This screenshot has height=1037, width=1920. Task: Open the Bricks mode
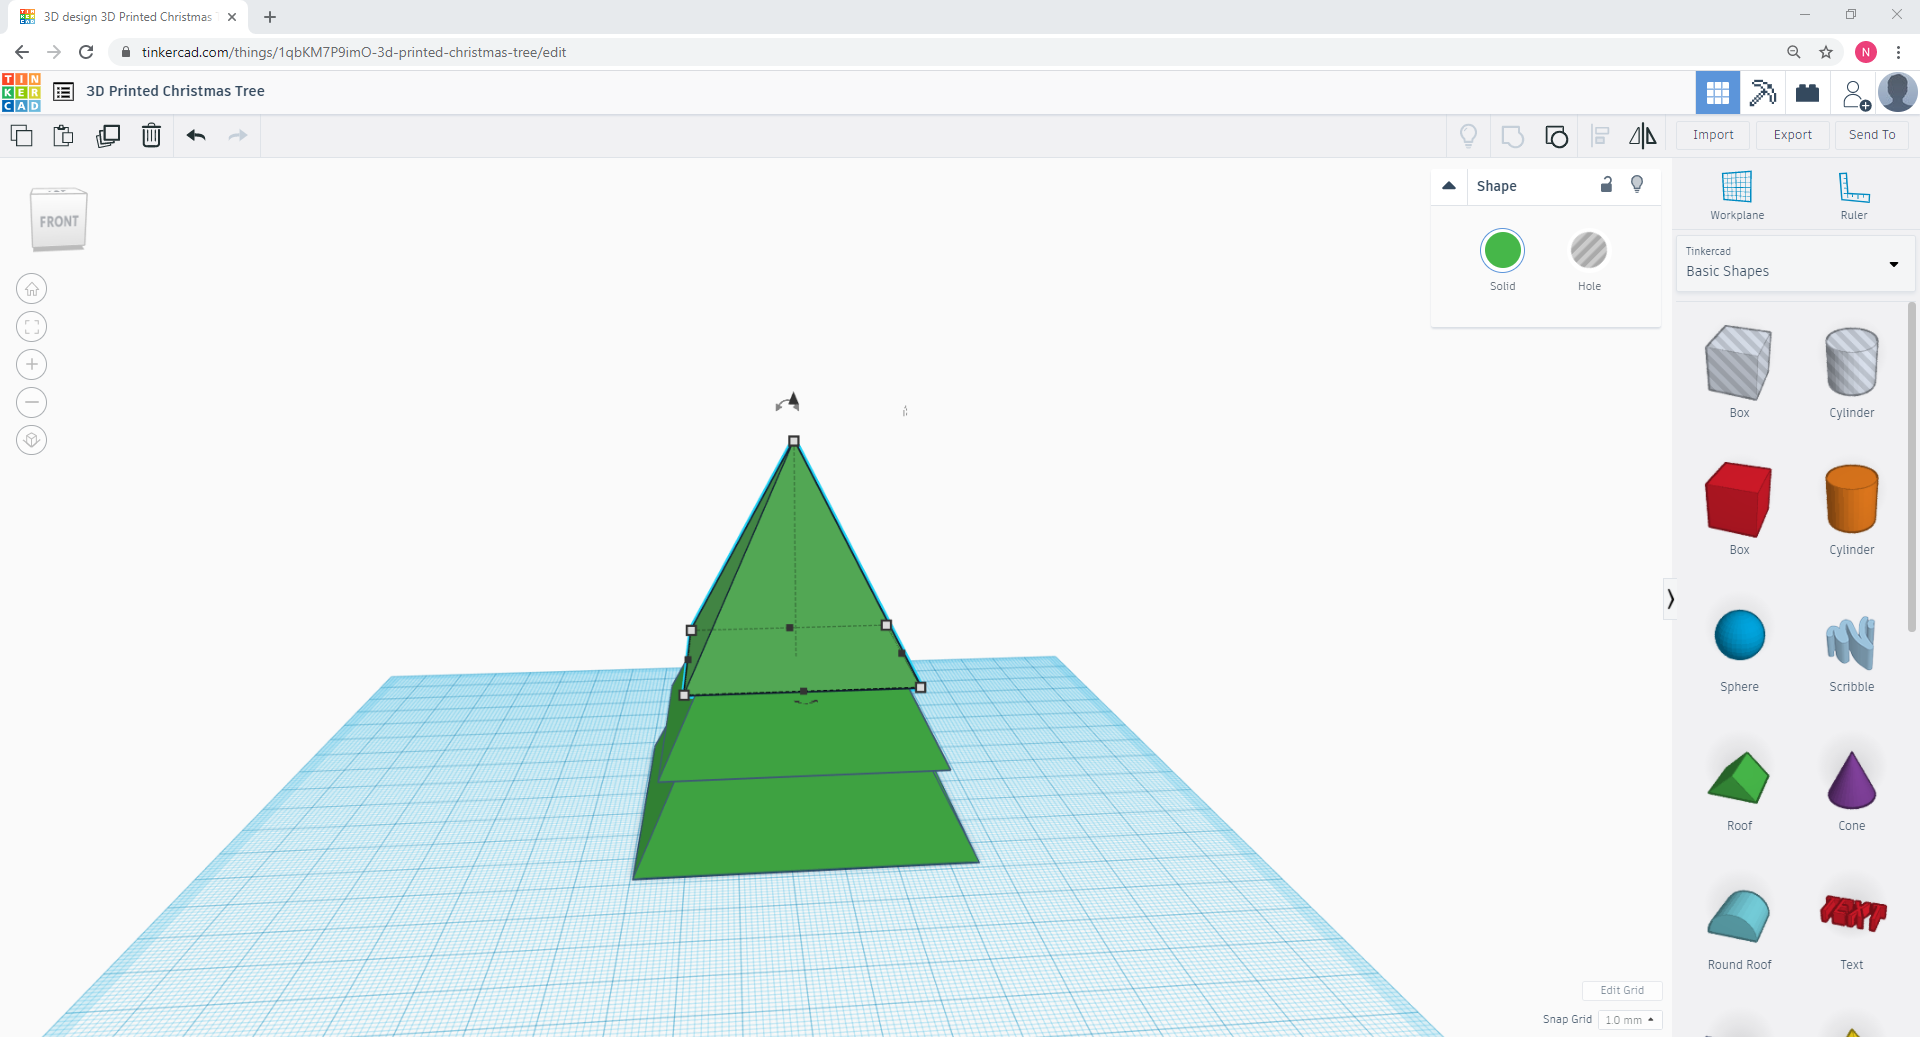click(1807, 93)
